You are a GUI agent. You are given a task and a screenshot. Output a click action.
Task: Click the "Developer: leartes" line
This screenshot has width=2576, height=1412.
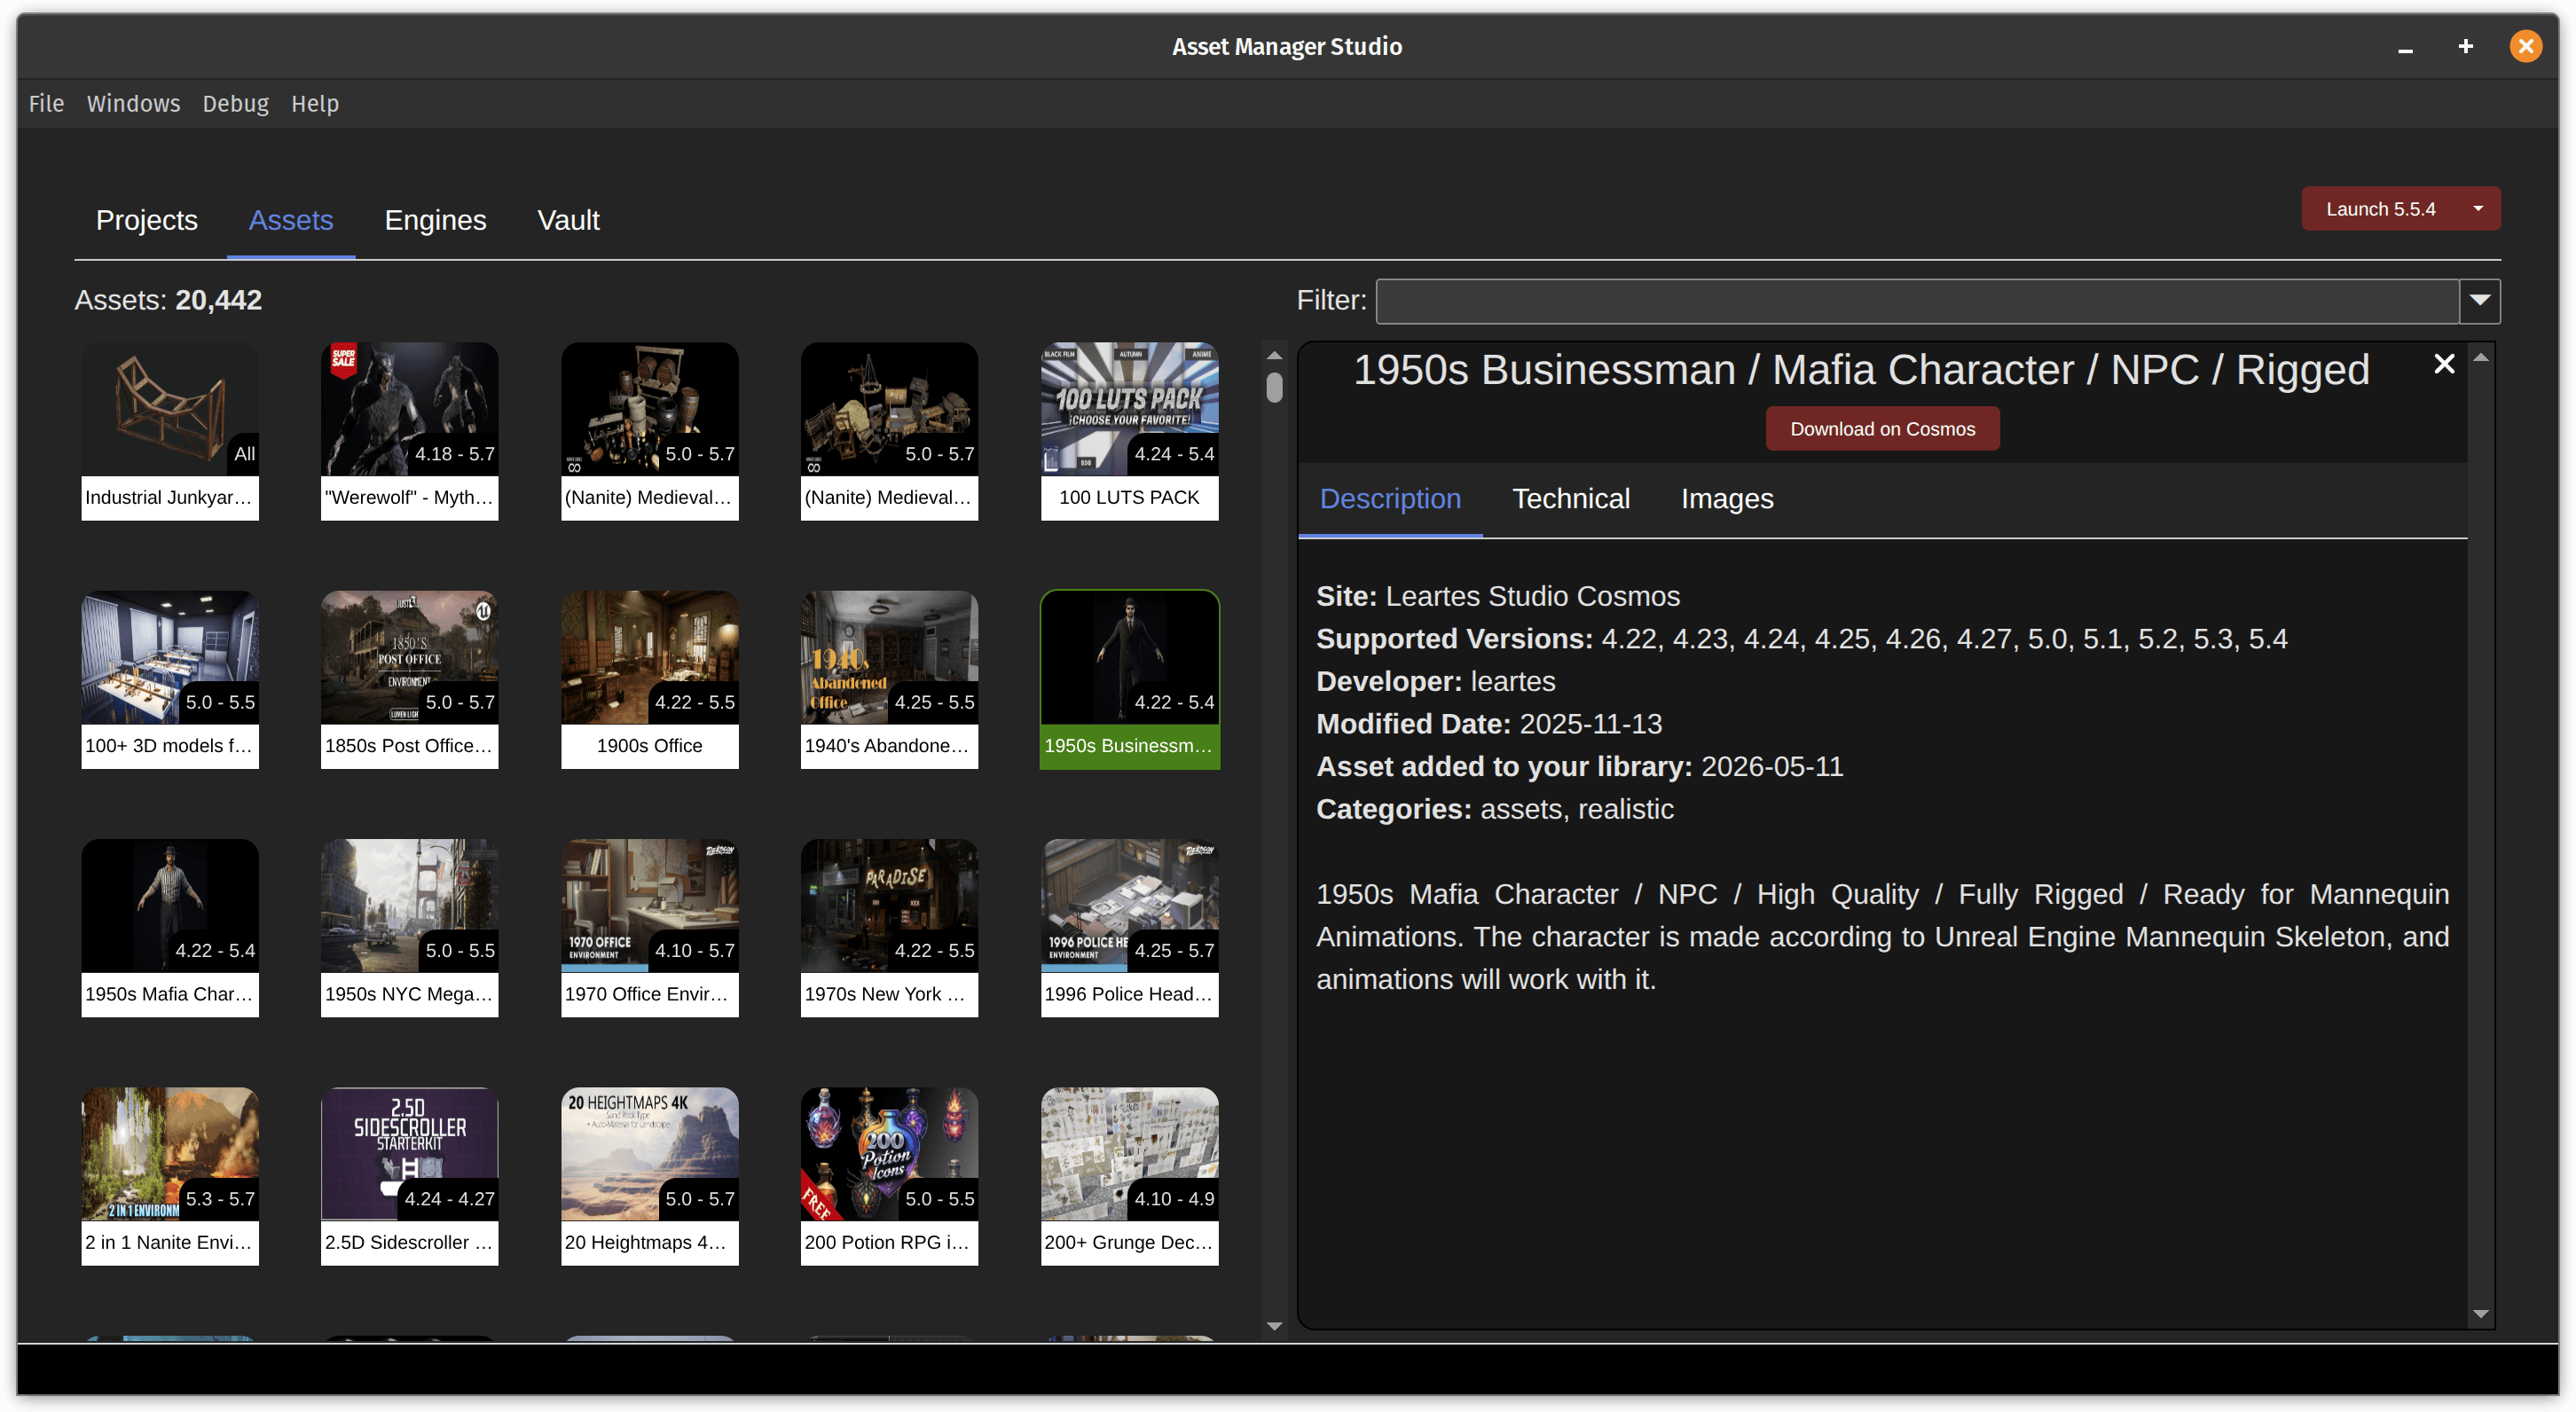[1435, 681]
